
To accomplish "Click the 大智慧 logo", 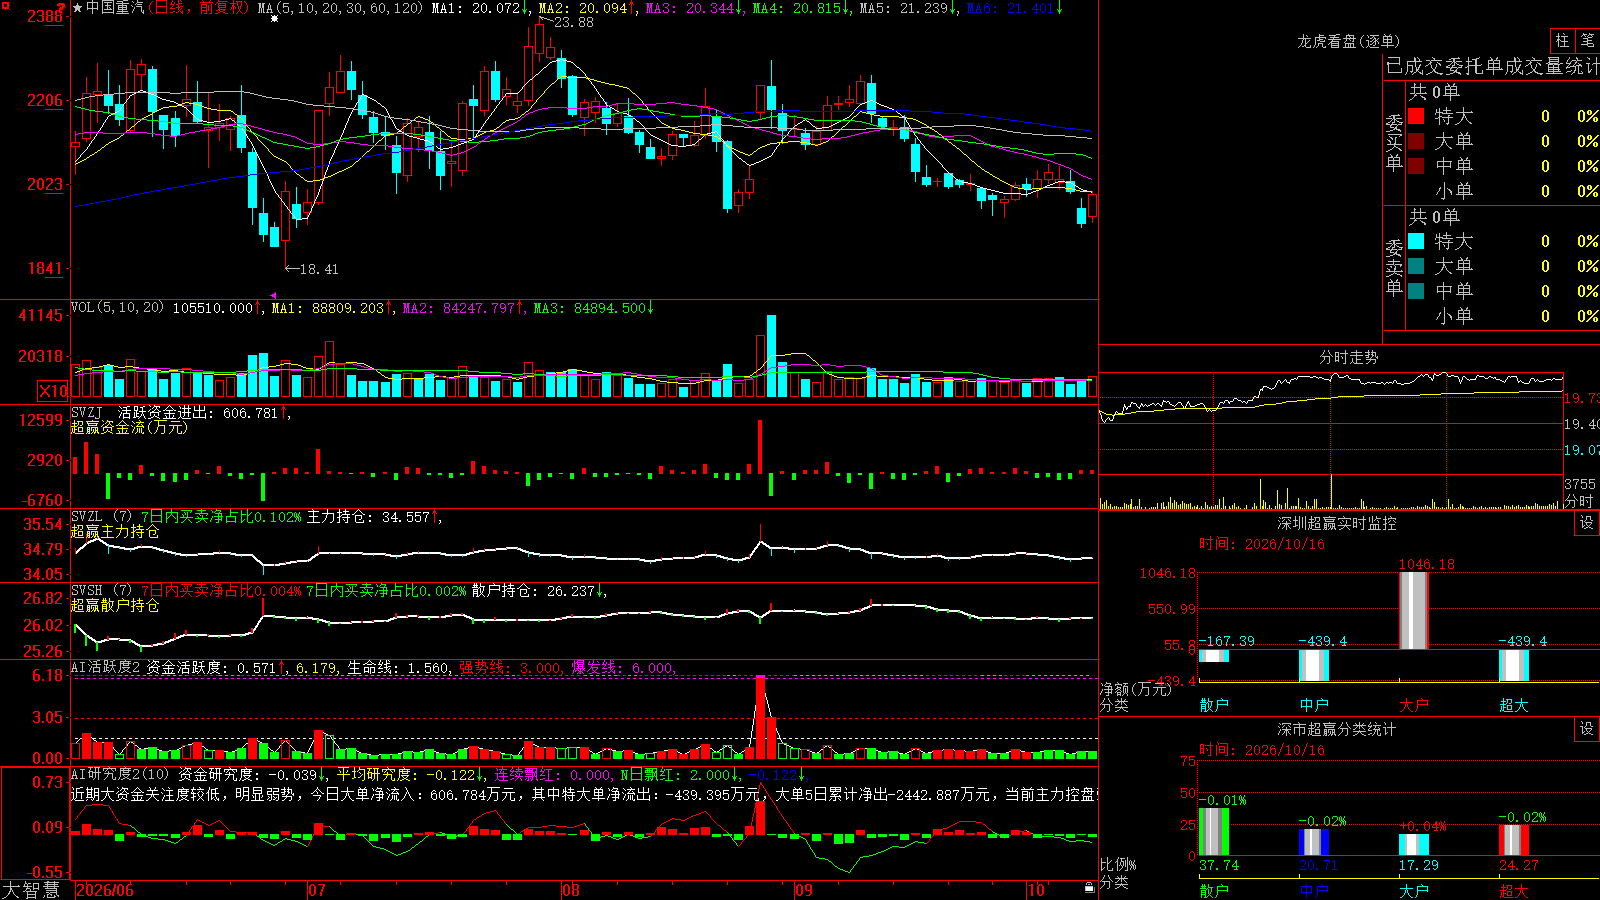I will (31, 890).
